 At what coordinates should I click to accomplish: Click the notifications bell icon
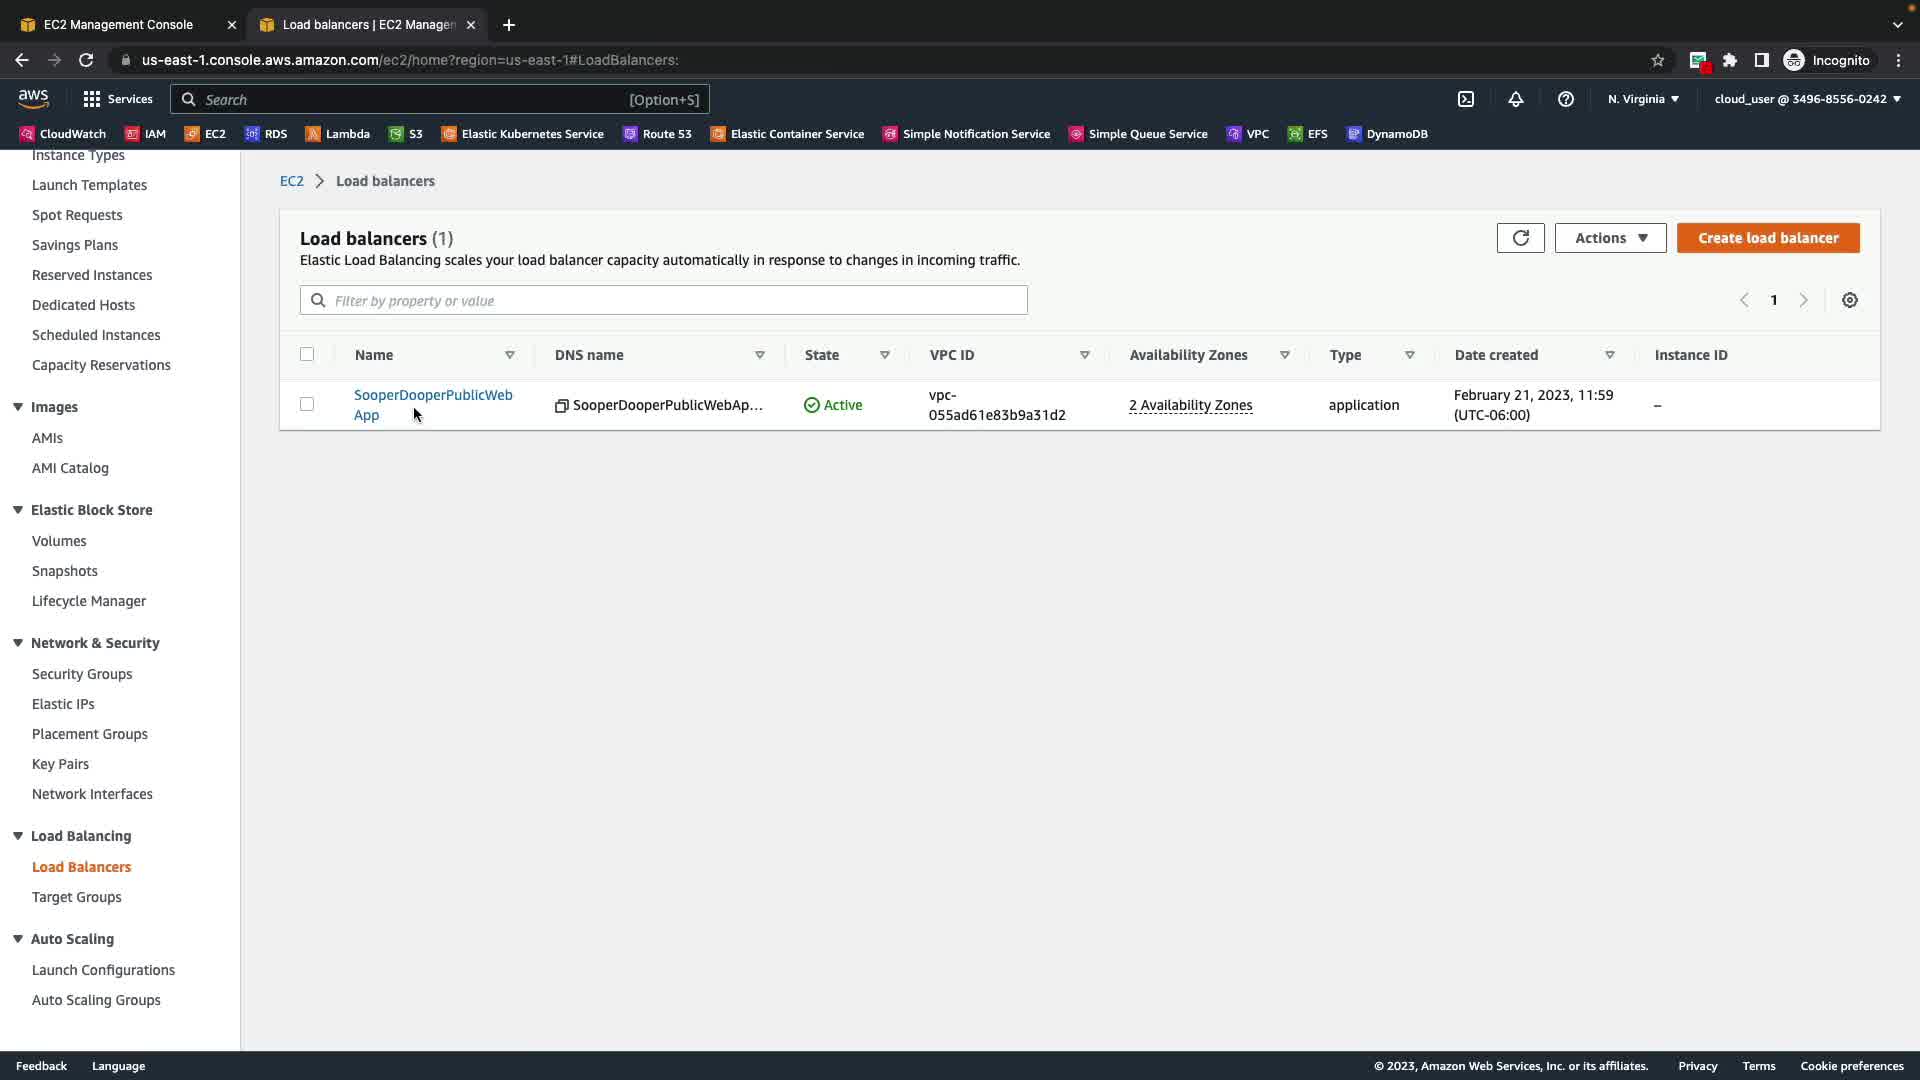click(x=1515, y=99)
